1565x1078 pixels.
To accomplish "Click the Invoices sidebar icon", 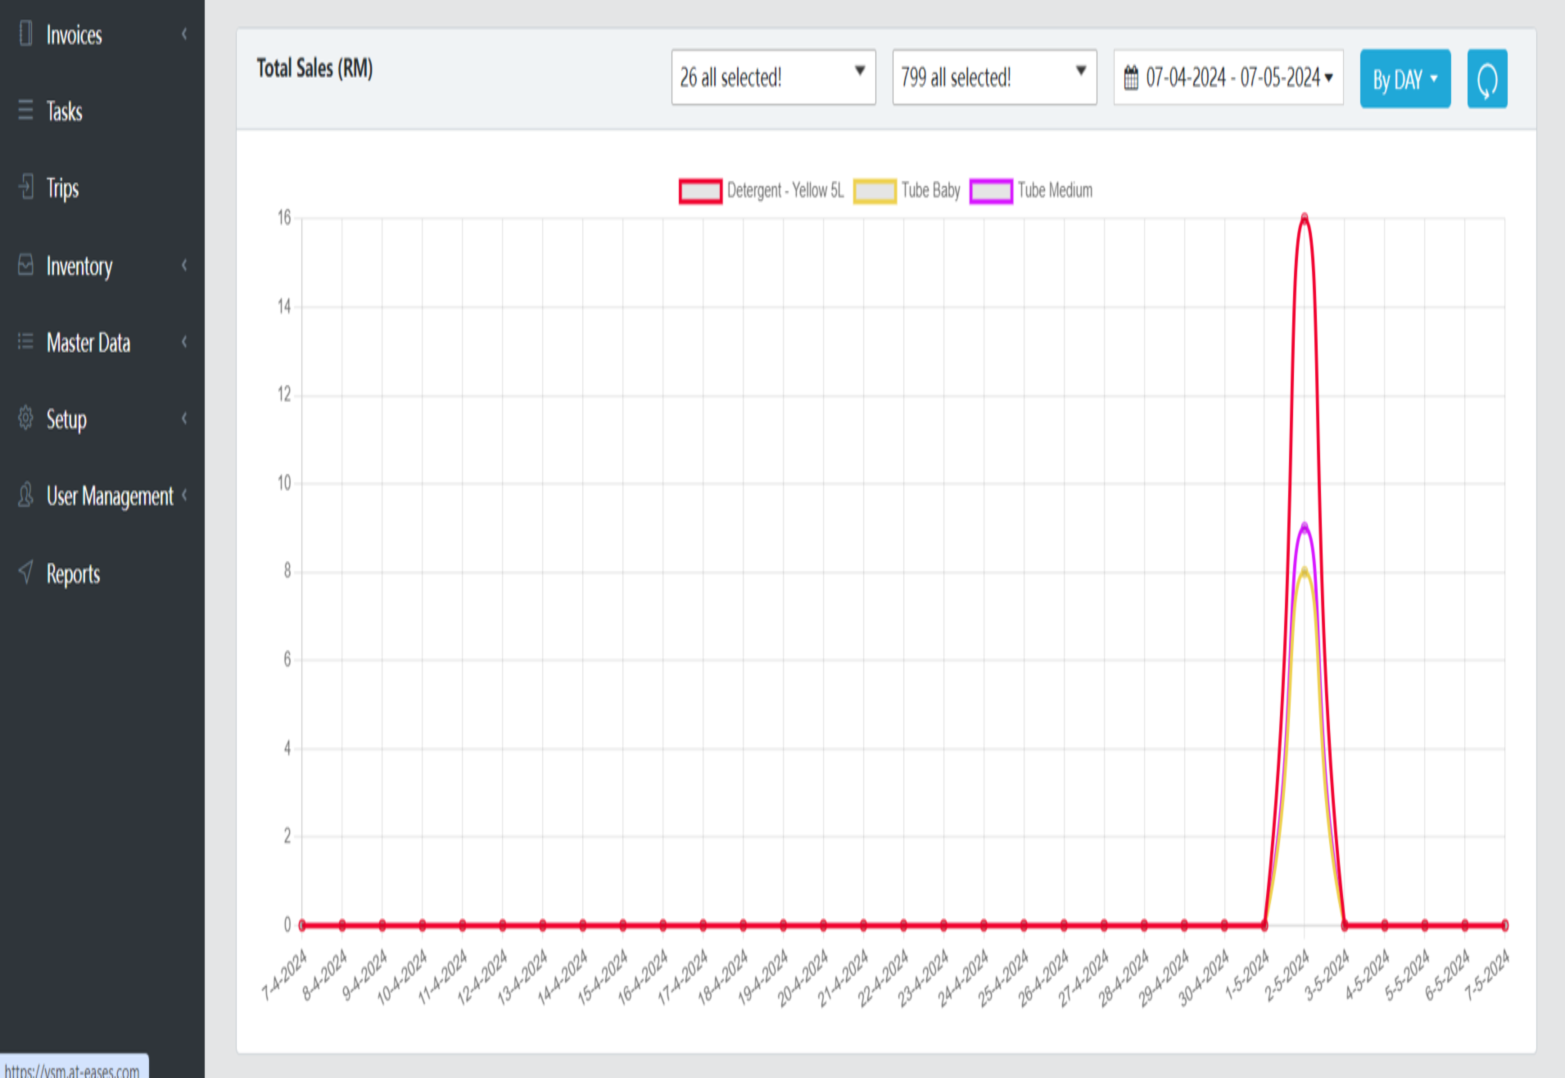I will 26,34.
